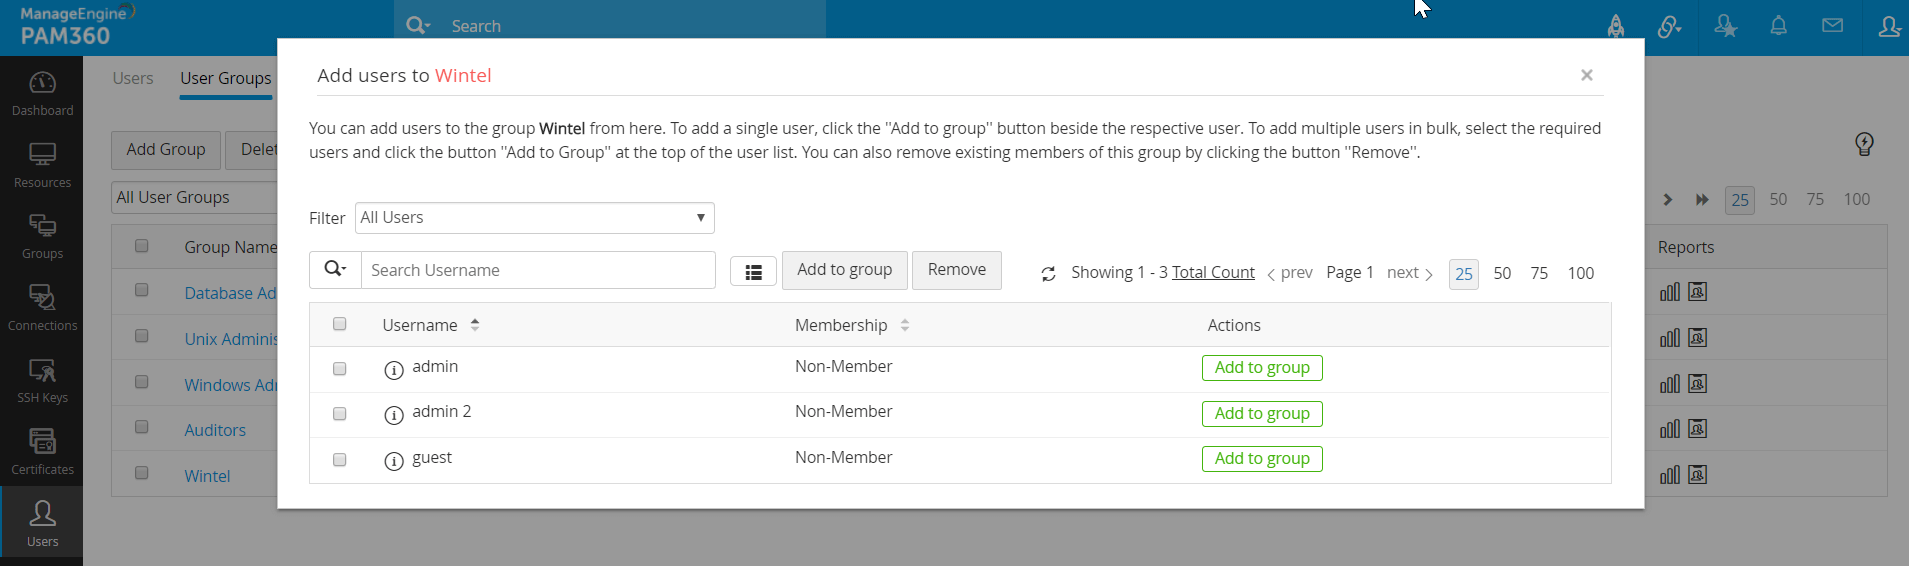This screenshot has height=566, width=1909.
Task: Click the mail envelope icon in header
Action: click(1832, 26)
